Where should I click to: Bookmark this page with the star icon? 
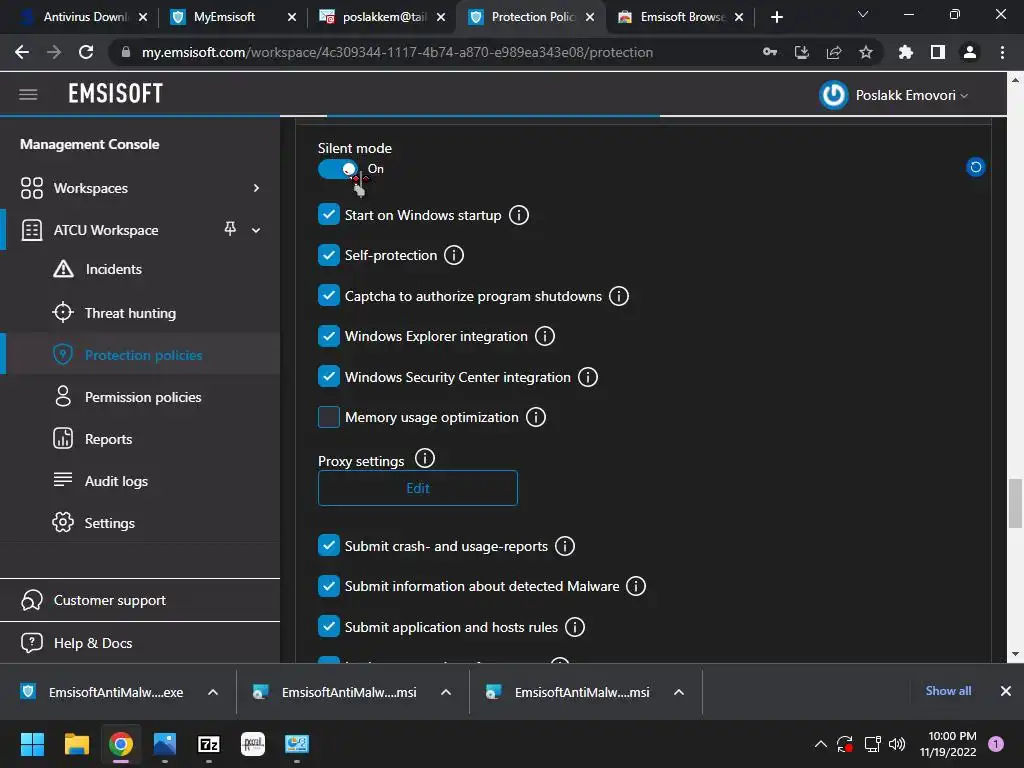(866, 52)
